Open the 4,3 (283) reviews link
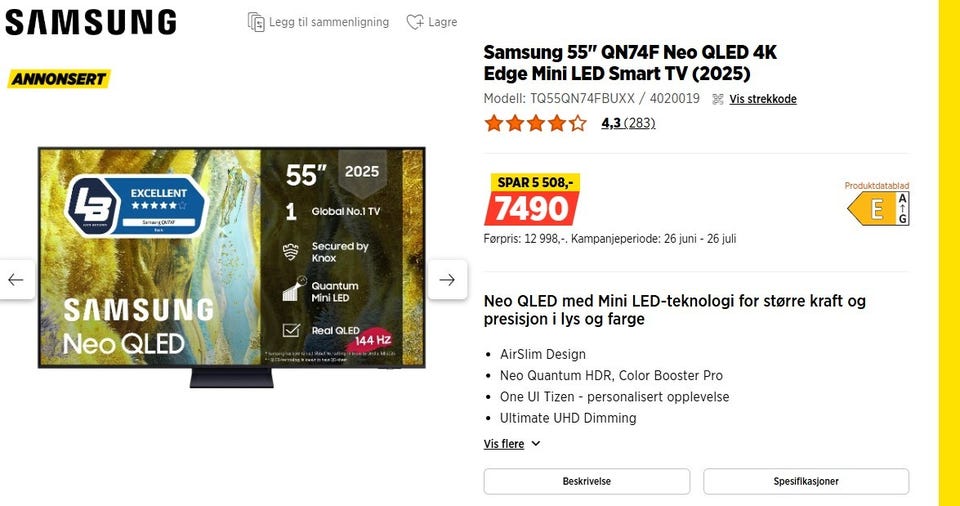 pos(628,123)
